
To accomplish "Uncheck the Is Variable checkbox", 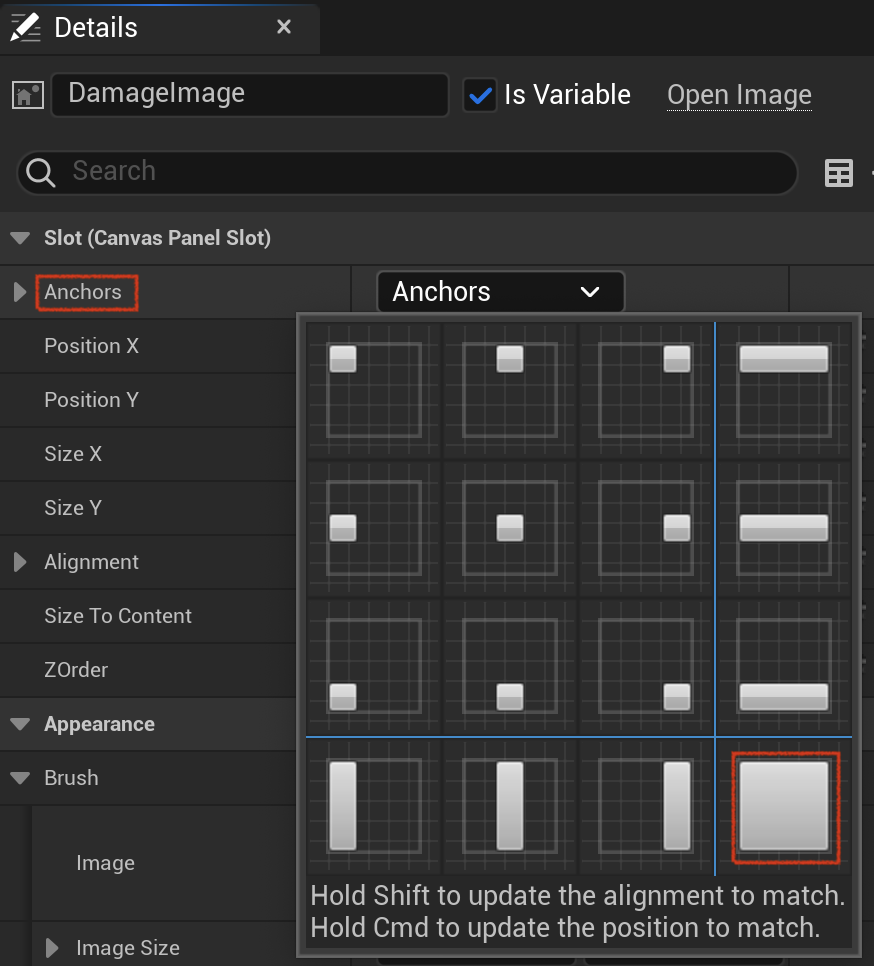I will click(480, 95).
